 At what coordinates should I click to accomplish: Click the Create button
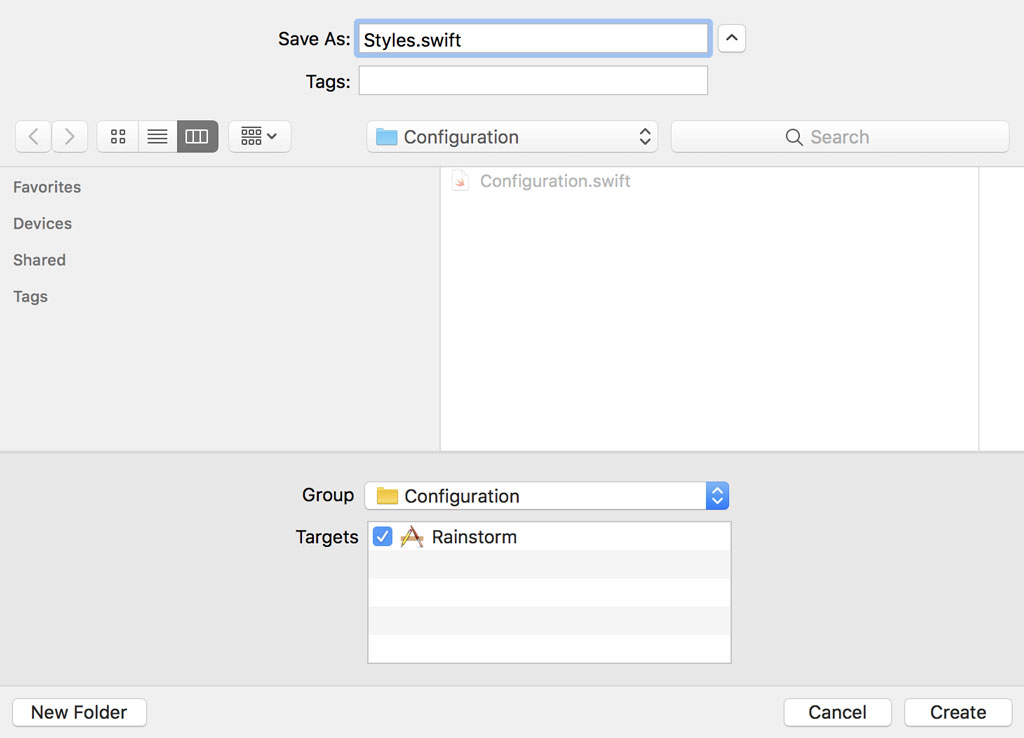957,712
